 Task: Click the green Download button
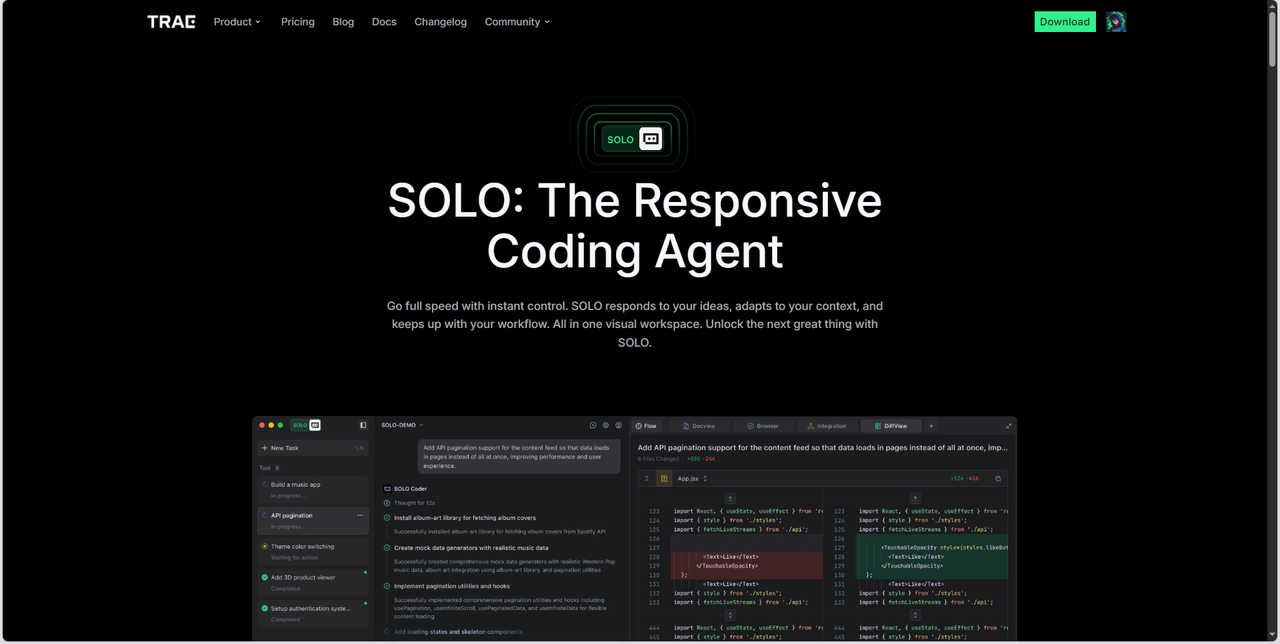(x=1064, y=22)
